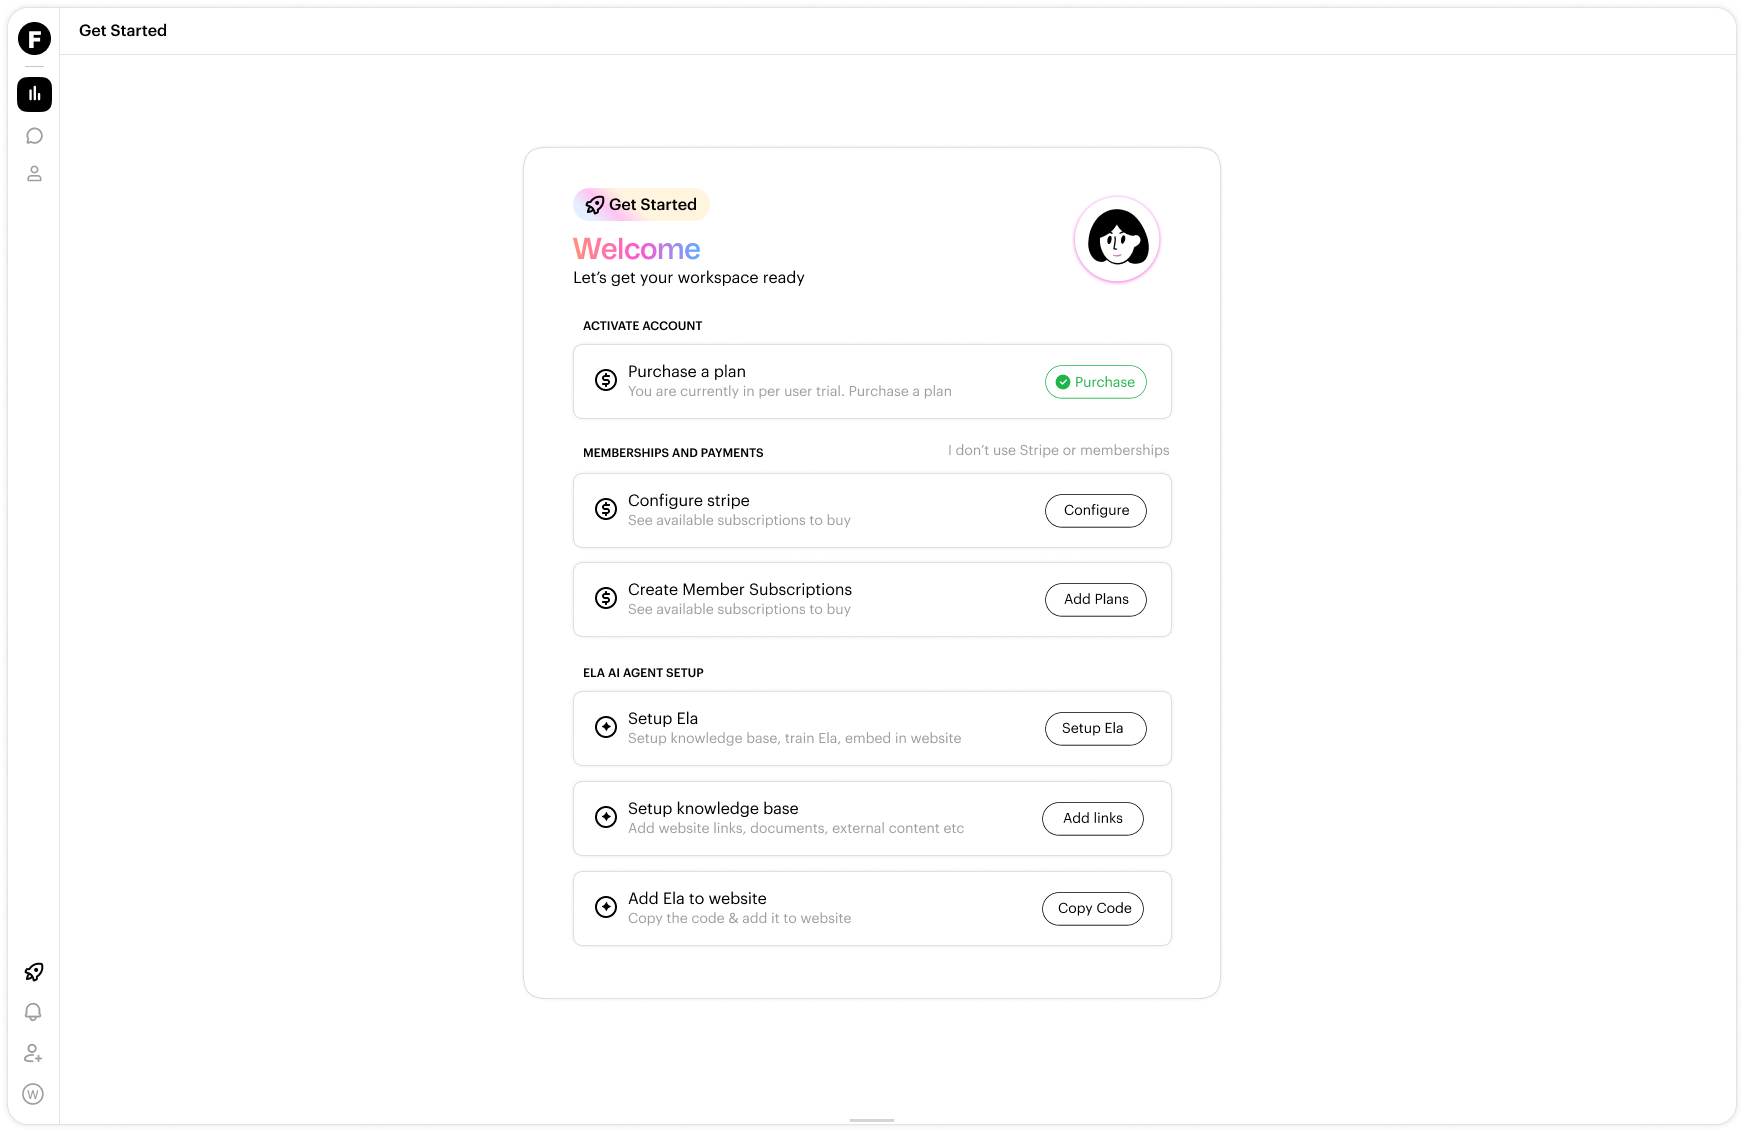Click the Copy Code button
Viewport: 1744px width, 1132px height.
click(1093, 908)
